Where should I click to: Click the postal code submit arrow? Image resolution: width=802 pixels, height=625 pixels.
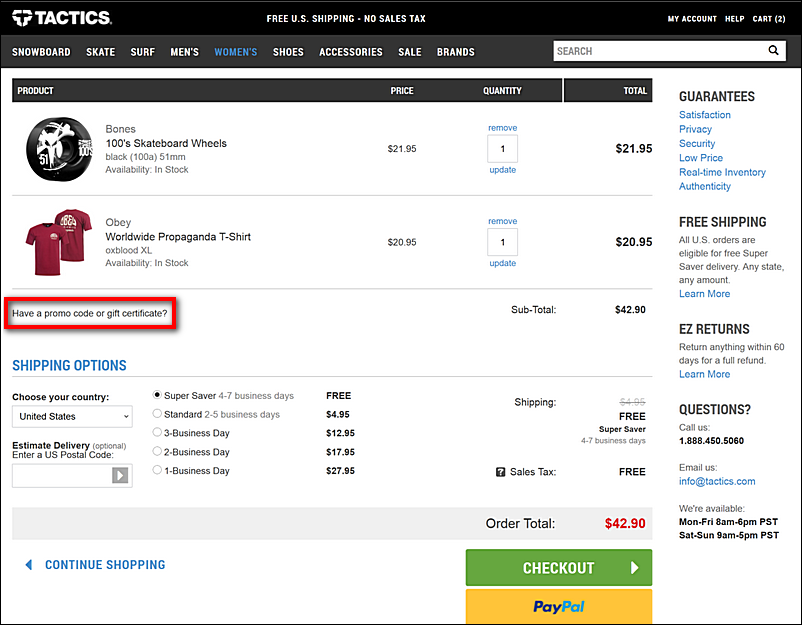coord(120,475)
